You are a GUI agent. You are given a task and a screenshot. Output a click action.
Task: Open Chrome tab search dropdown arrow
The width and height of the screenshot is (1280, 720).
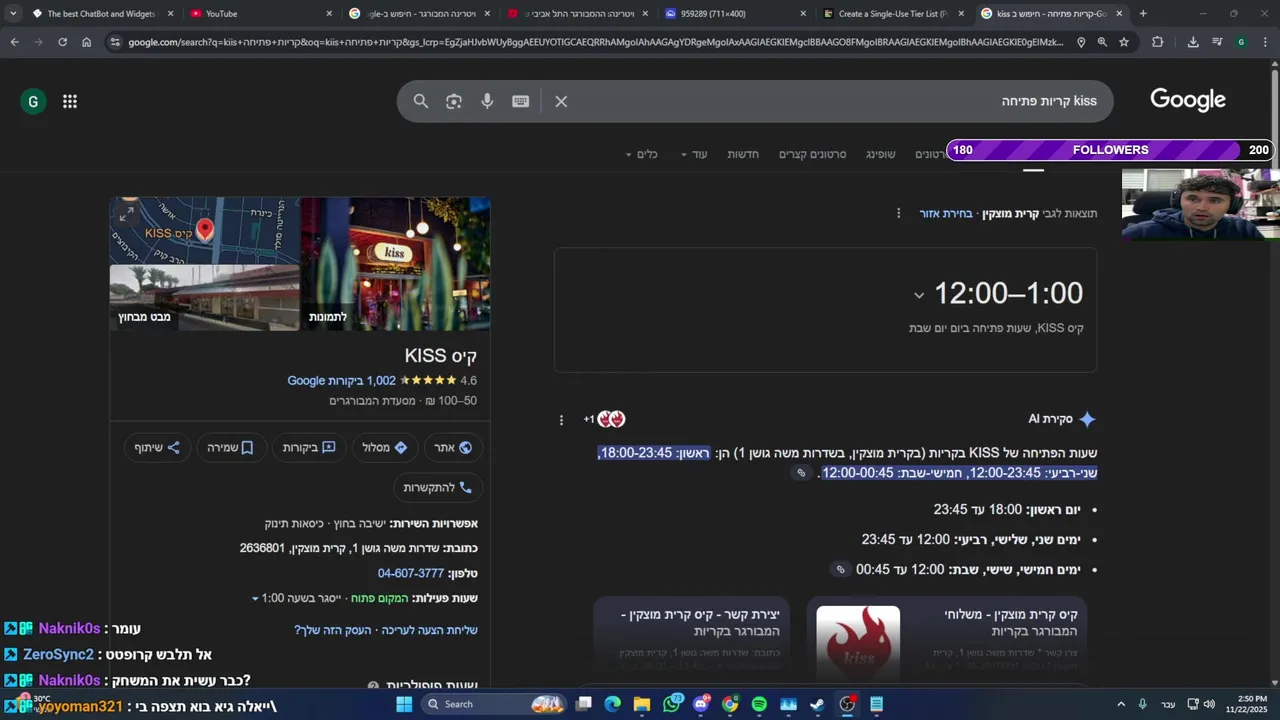[12, 14]
